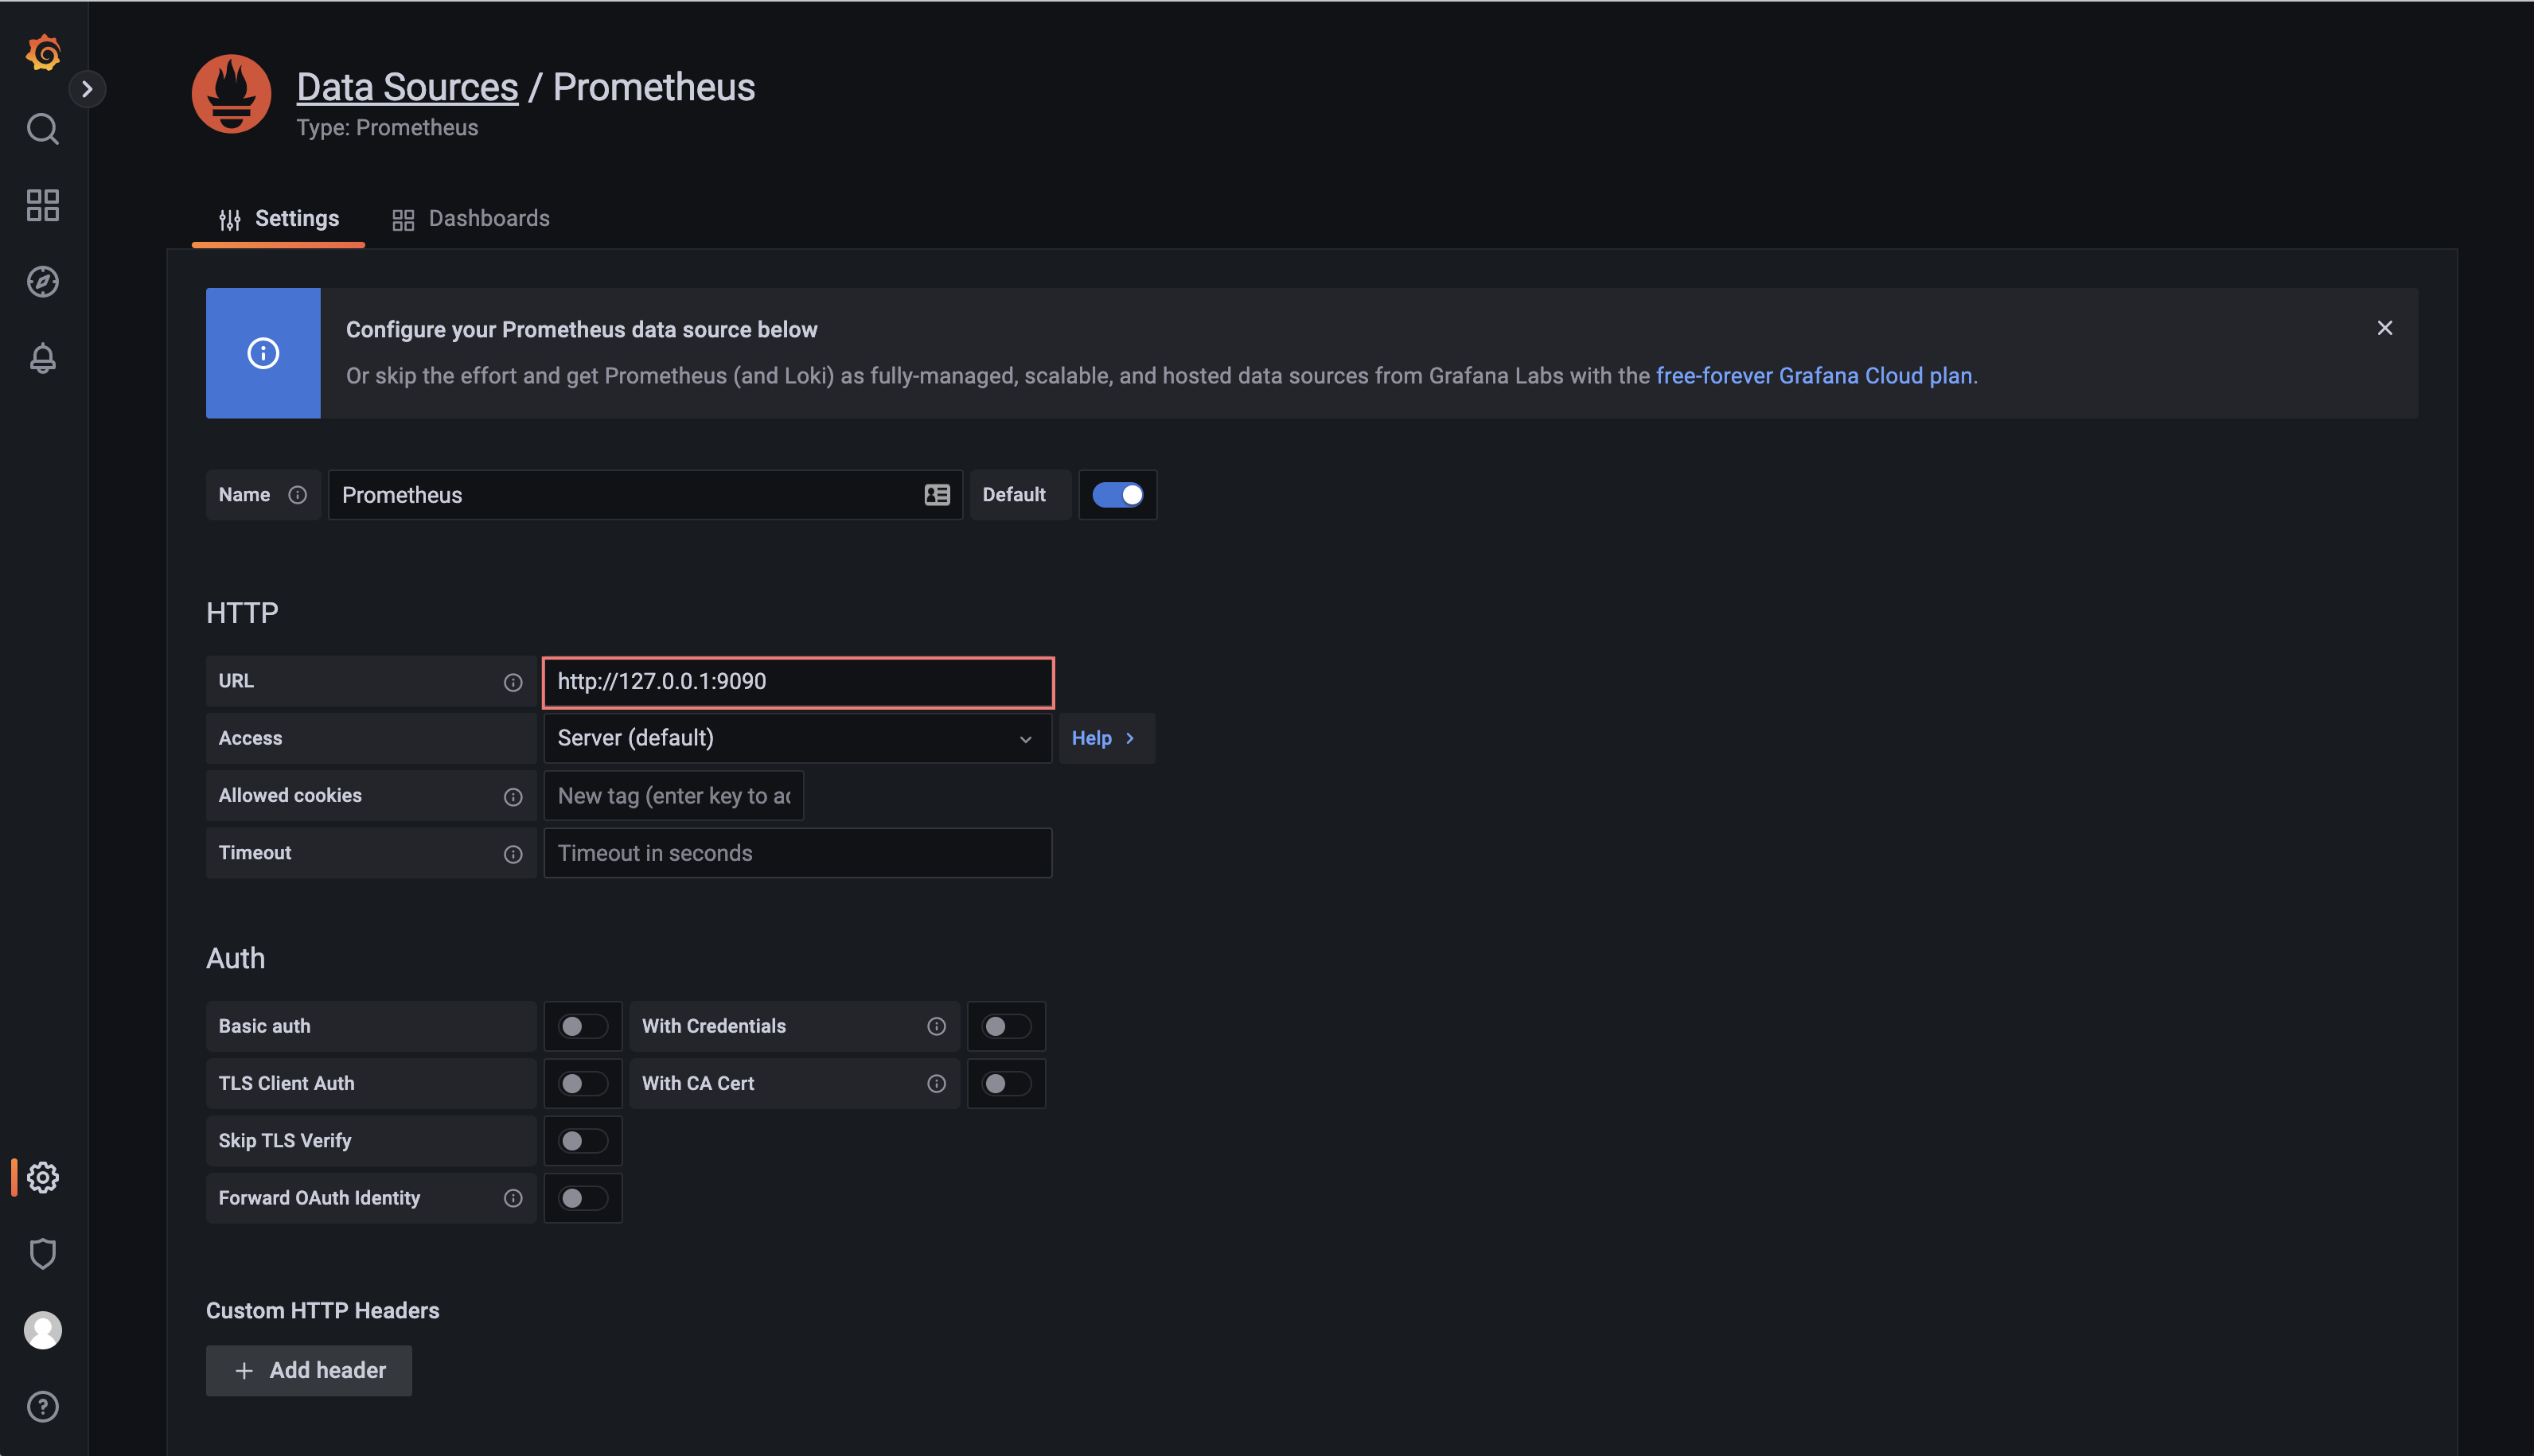Switch to the Settings tab

point(279,219)
